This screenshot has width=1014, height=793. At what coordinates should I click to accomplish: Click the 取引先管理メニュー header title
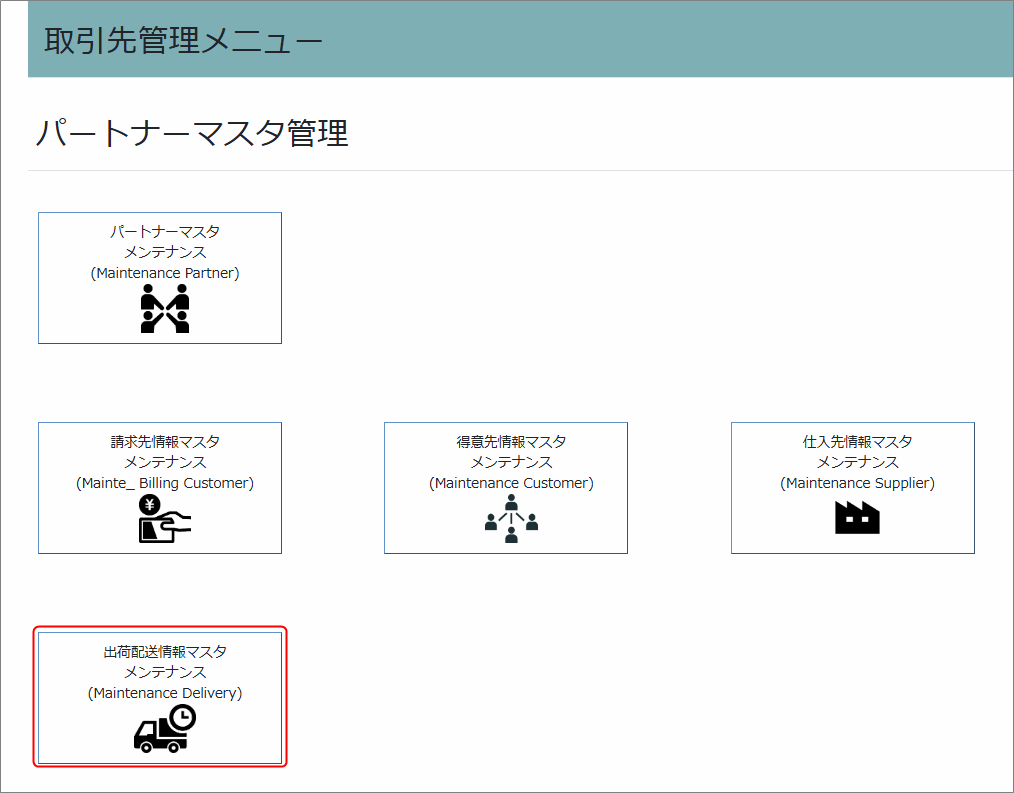coord(183,41)
